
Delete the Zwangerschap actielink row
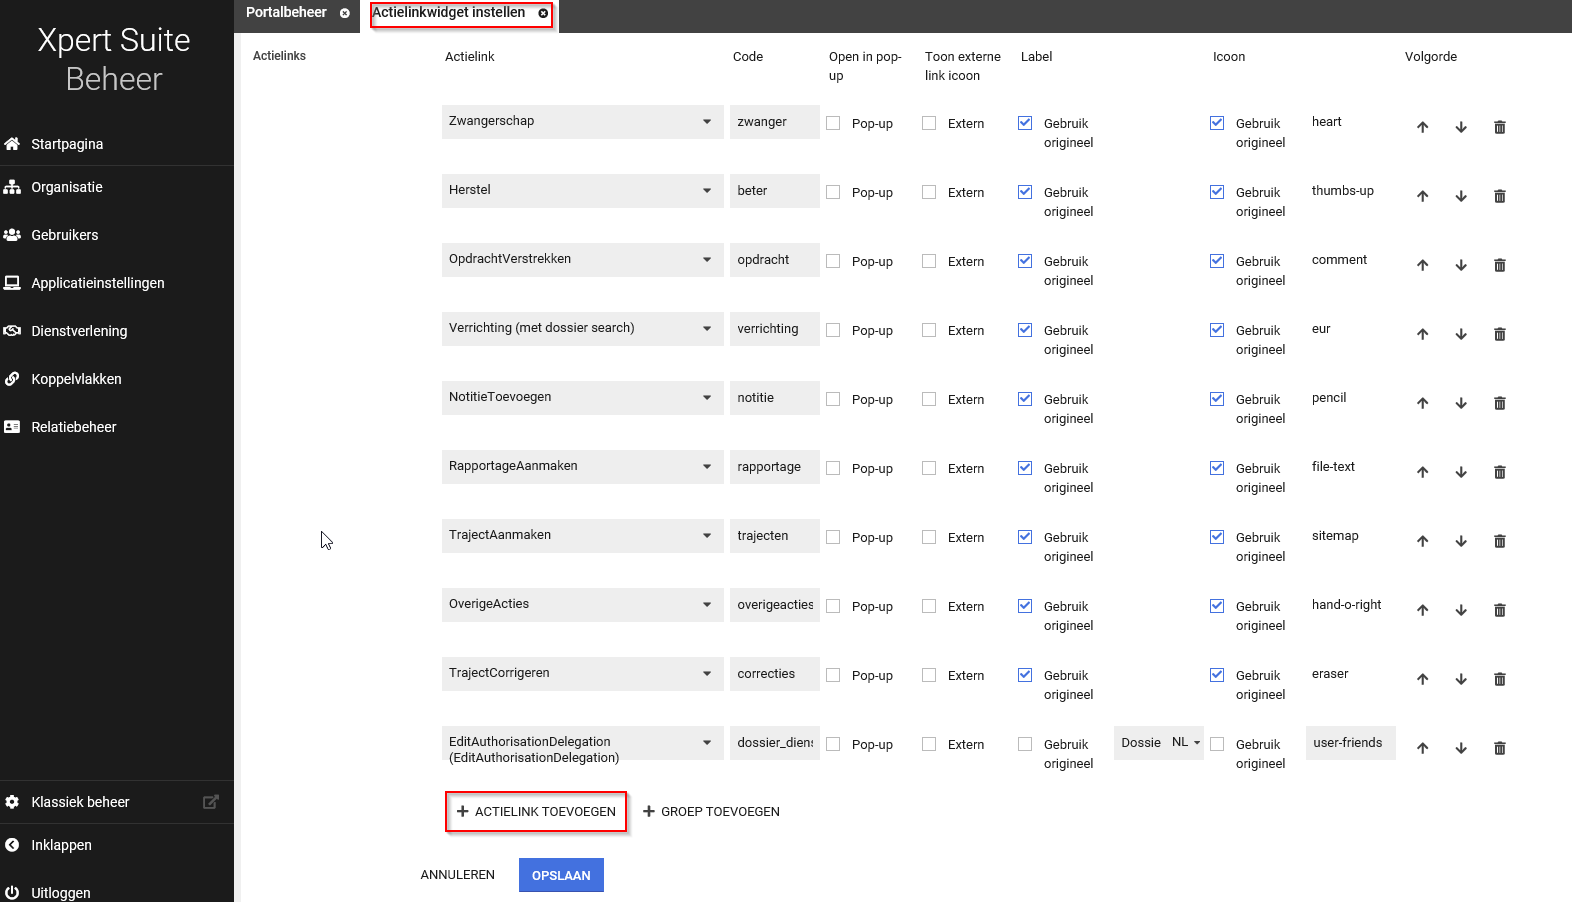1499,127
